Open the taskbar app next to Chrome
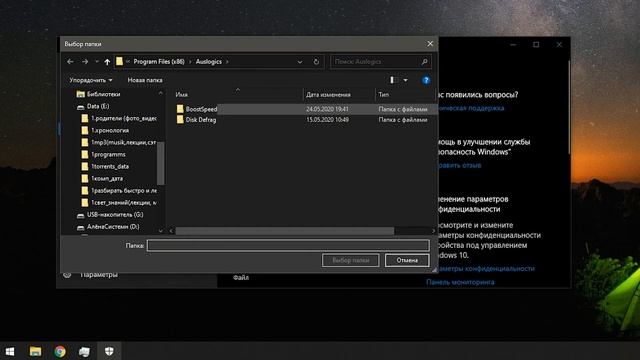640x360 pixels. 84,351
